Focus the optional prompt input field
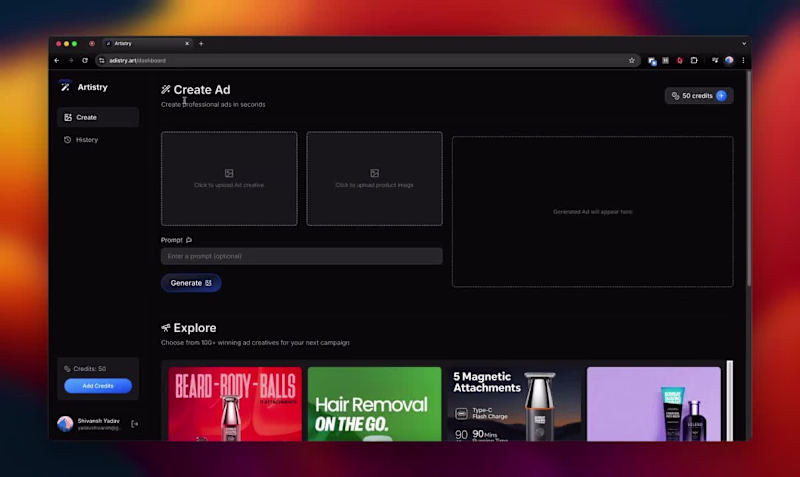This screenshot has width=800, height=477. 302,256
